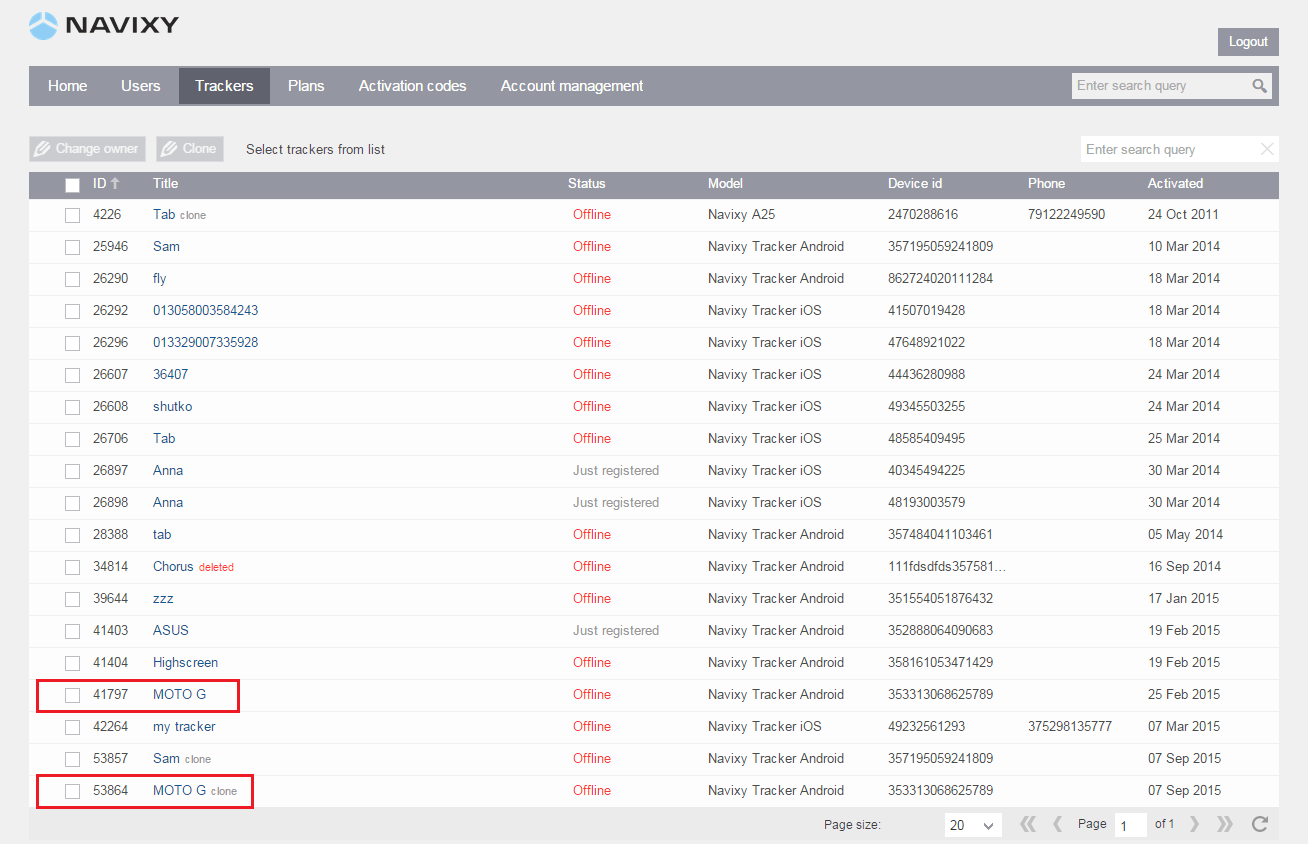Viewport: 1308px width, 844px height.
Task: Click the page number field
Action: pyautogui.click(x=1130, y=825)
